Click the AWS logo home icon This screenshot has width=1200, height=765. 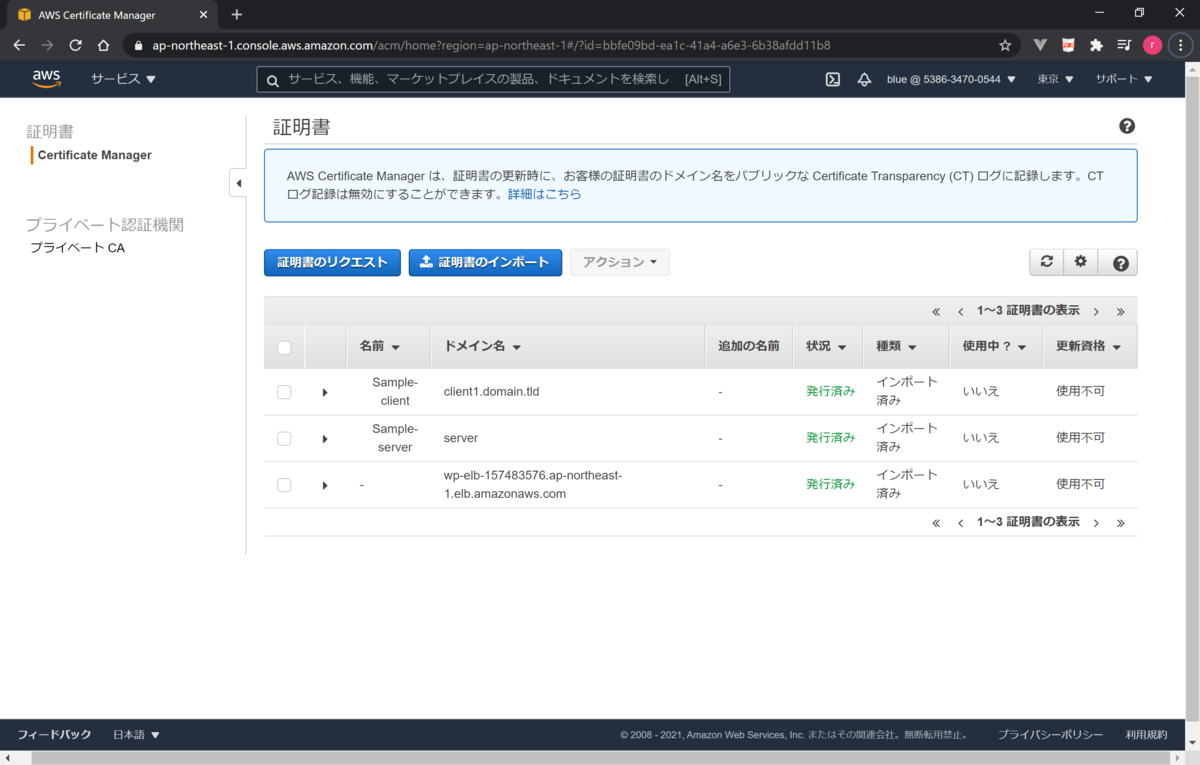(x=46, y=79)
